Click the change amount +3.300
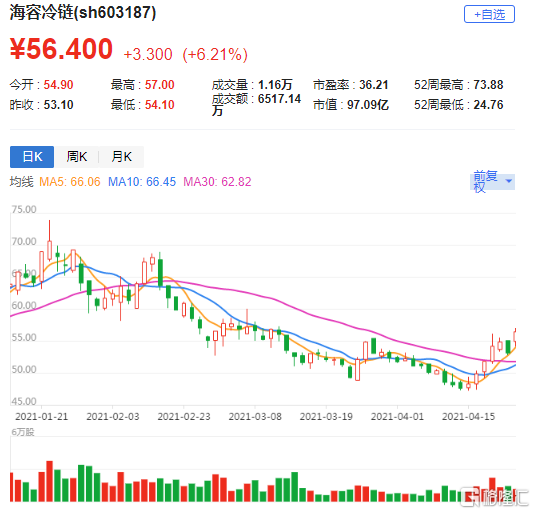Viewport: 535px width, 514px height. [148, 55]
